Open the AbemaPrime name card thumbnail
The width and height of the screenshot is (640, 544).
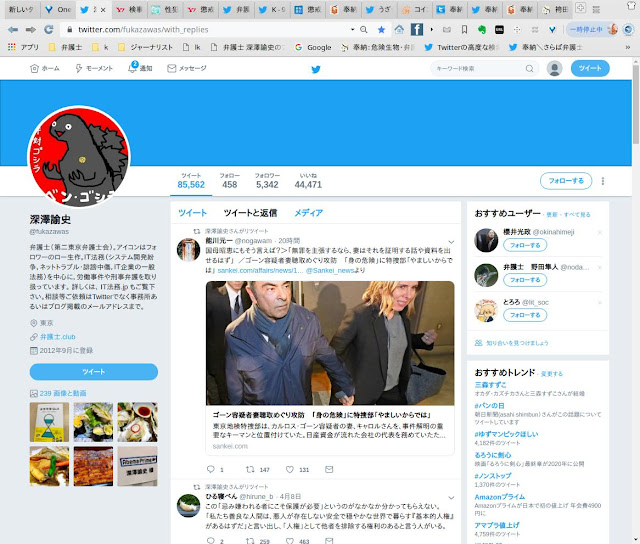coord(137,466)
